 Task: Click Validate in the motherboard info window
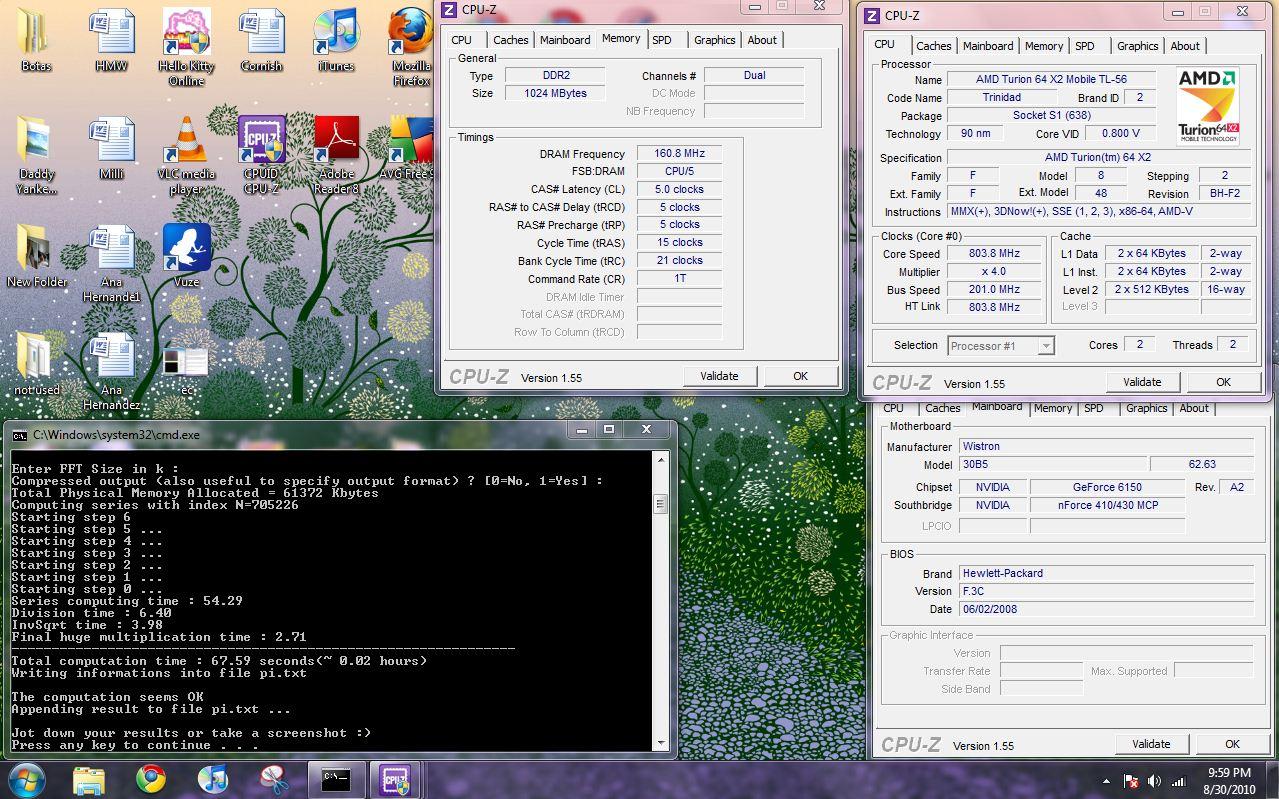[1151, 744]
